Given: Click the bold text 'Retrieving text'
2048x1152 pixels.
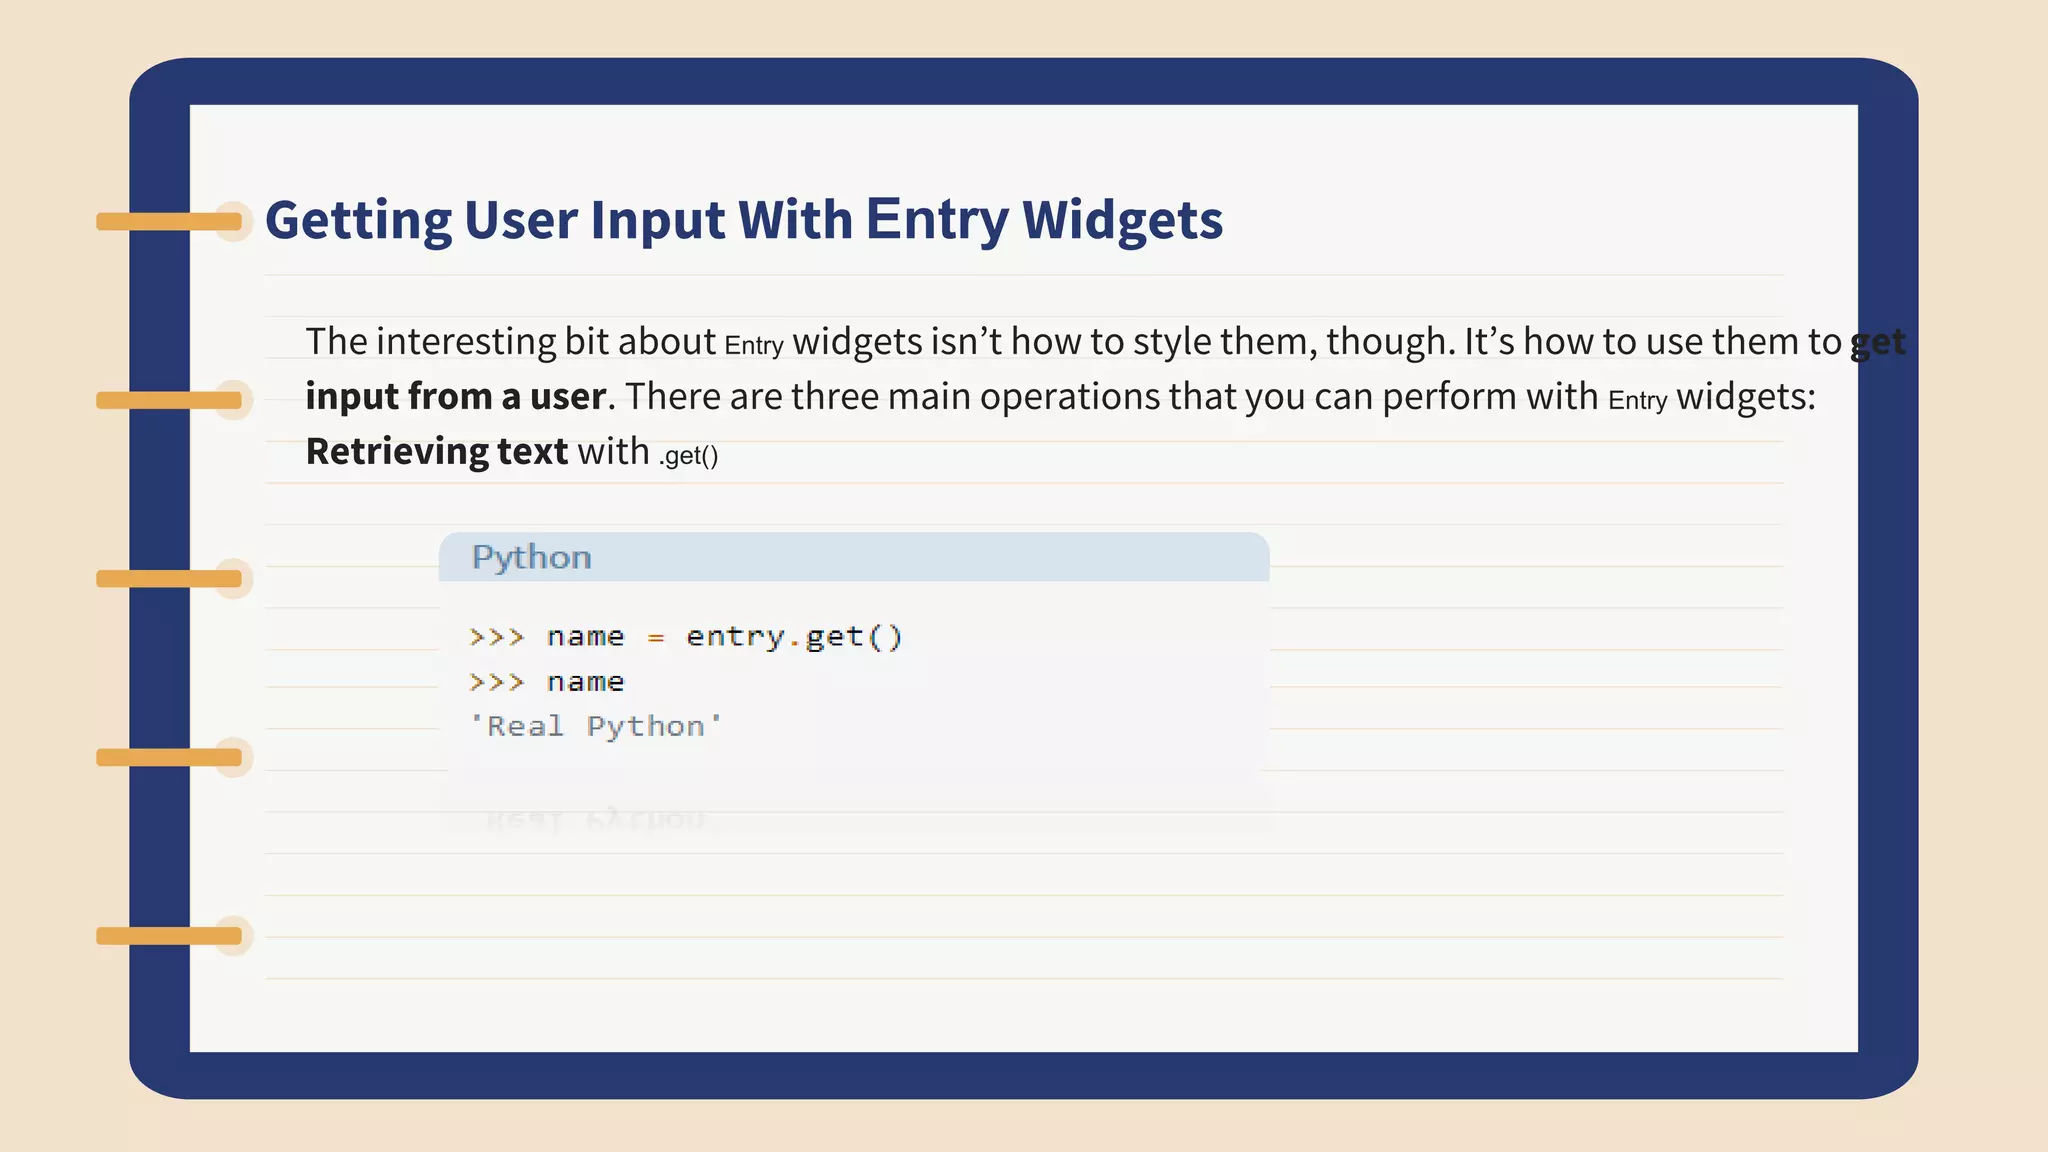Looking at the screenshot, I should coord(436,452).
